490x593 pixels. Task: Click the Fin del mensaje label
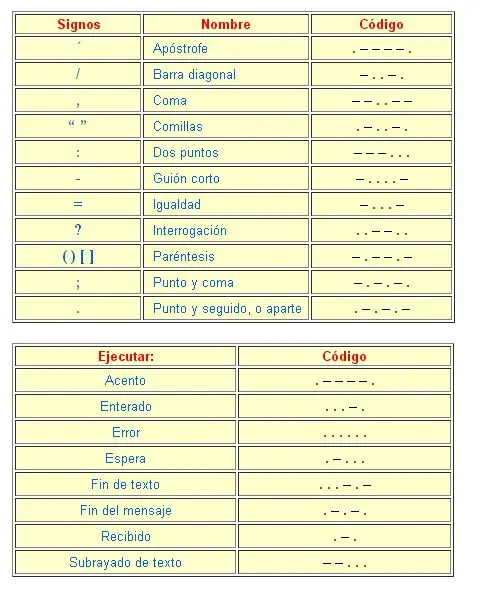pyautogui.click(x=126, y=511)
